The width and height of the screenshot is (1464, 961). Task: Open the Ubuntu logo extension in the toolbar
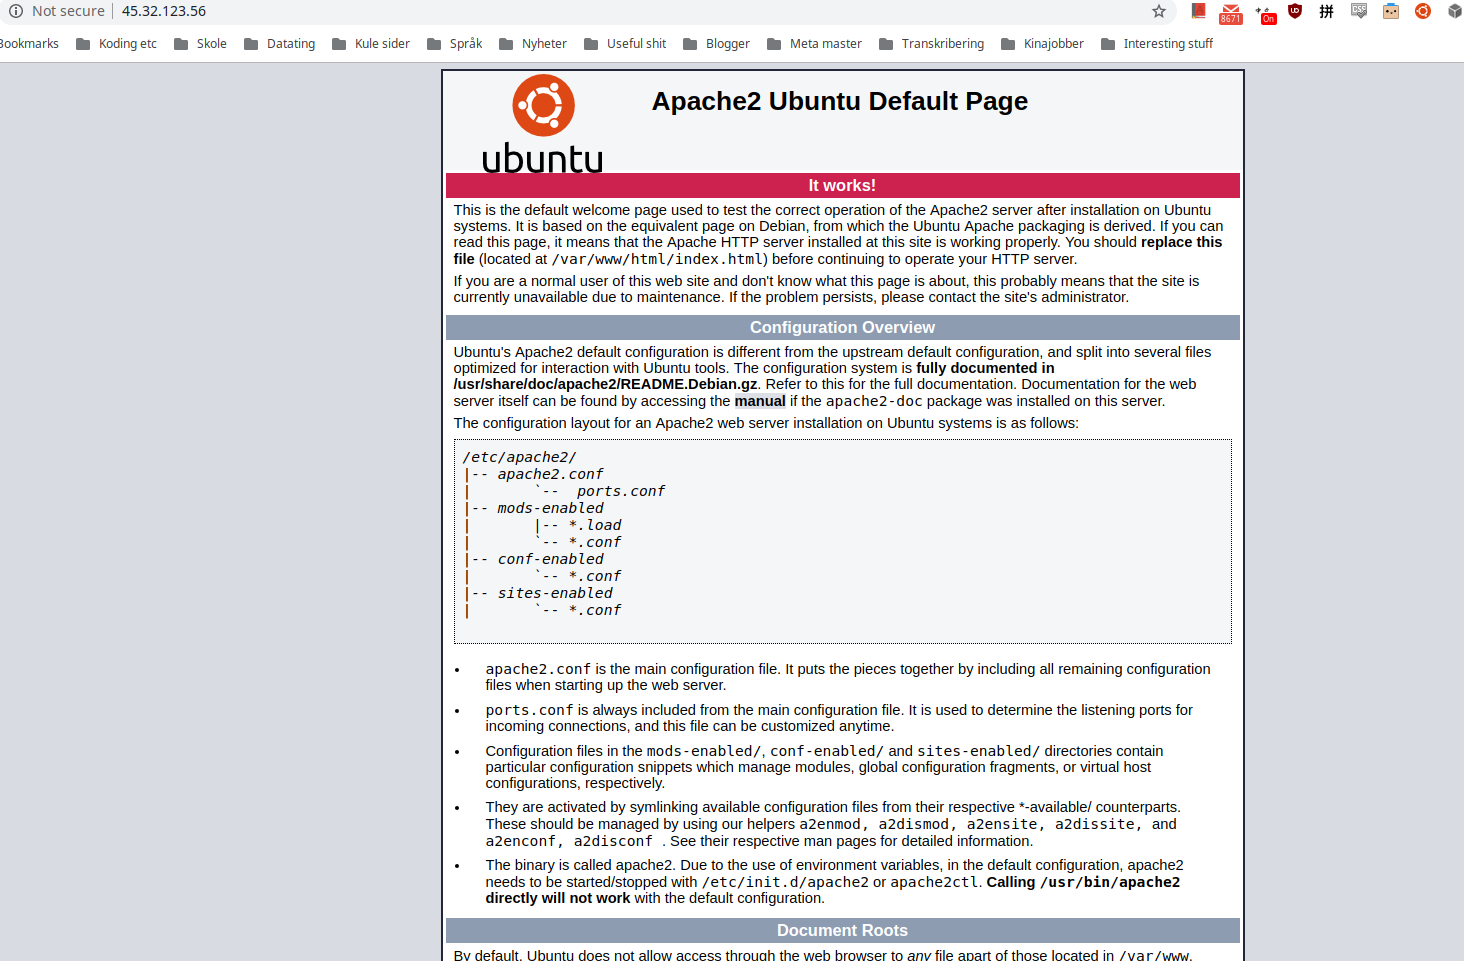pyautogui.click(x=1423, y=11)
